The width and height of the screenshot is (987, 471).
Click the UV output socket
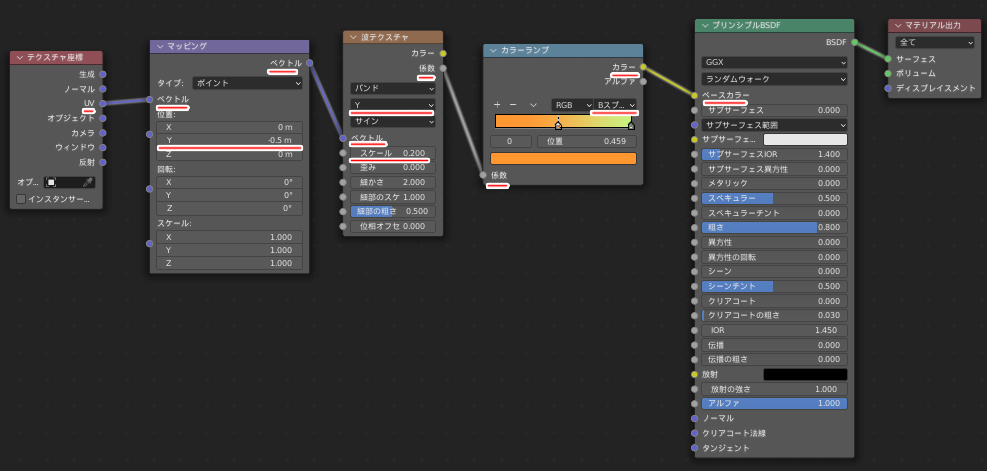(x=103, y=103)
